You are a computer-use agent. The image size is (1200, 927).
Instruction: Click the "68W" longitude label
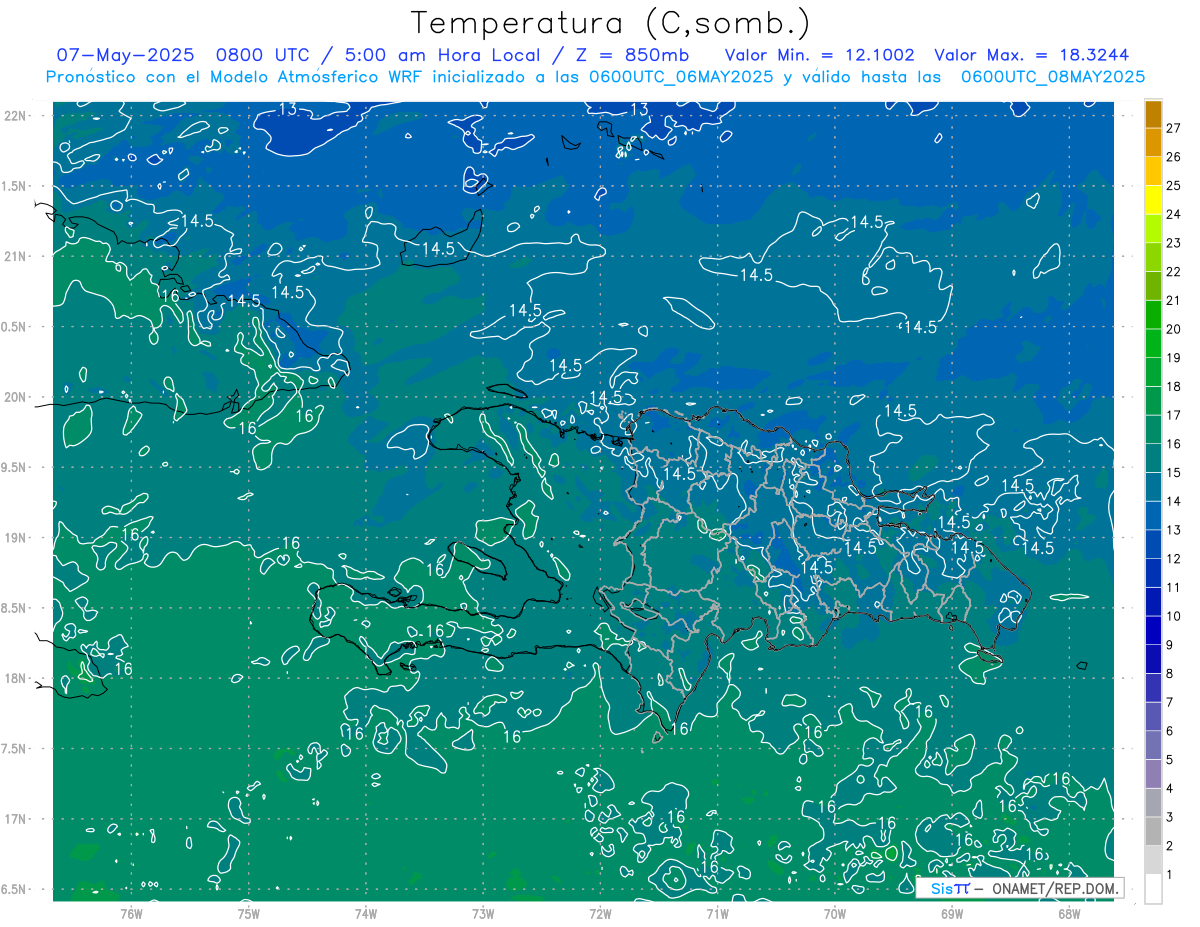click(1069, 914)
